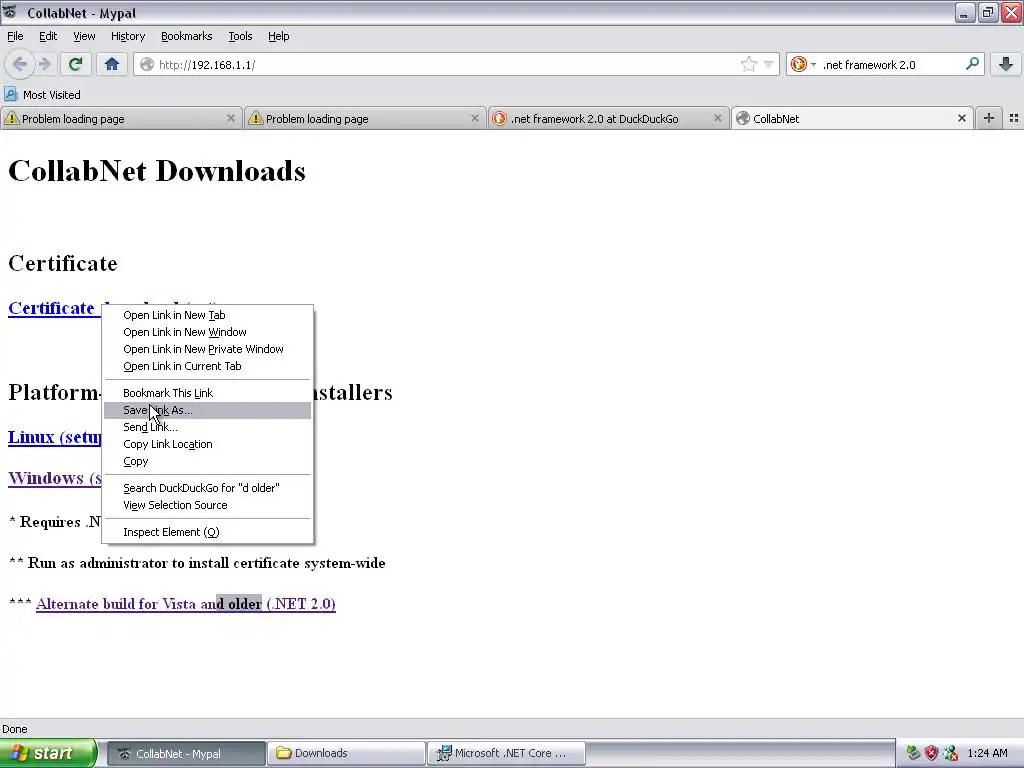This screenshot has width=1024, height=768.
Task: Switch to Downloads folder taskbar button
Action: click(x=346, y=753)
